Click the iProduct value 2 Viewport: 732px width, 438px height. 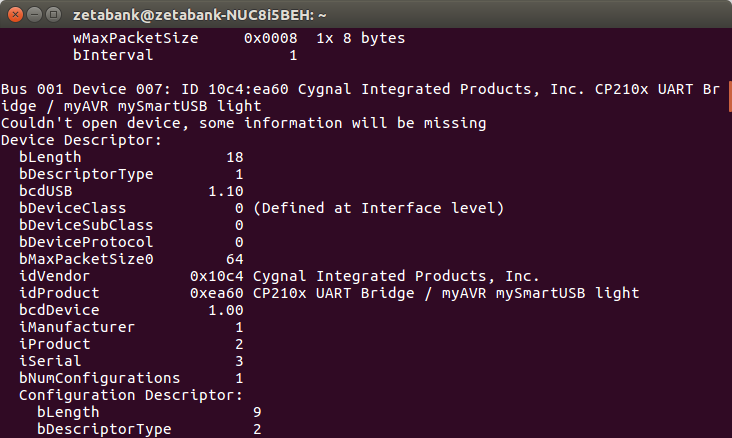(239, 344)
